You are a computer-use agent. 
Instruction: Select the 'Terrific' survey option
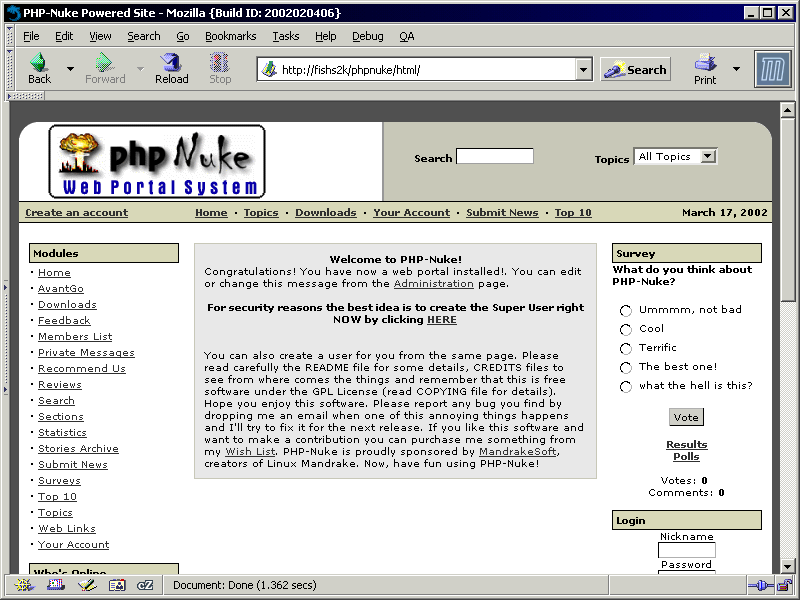626,348
